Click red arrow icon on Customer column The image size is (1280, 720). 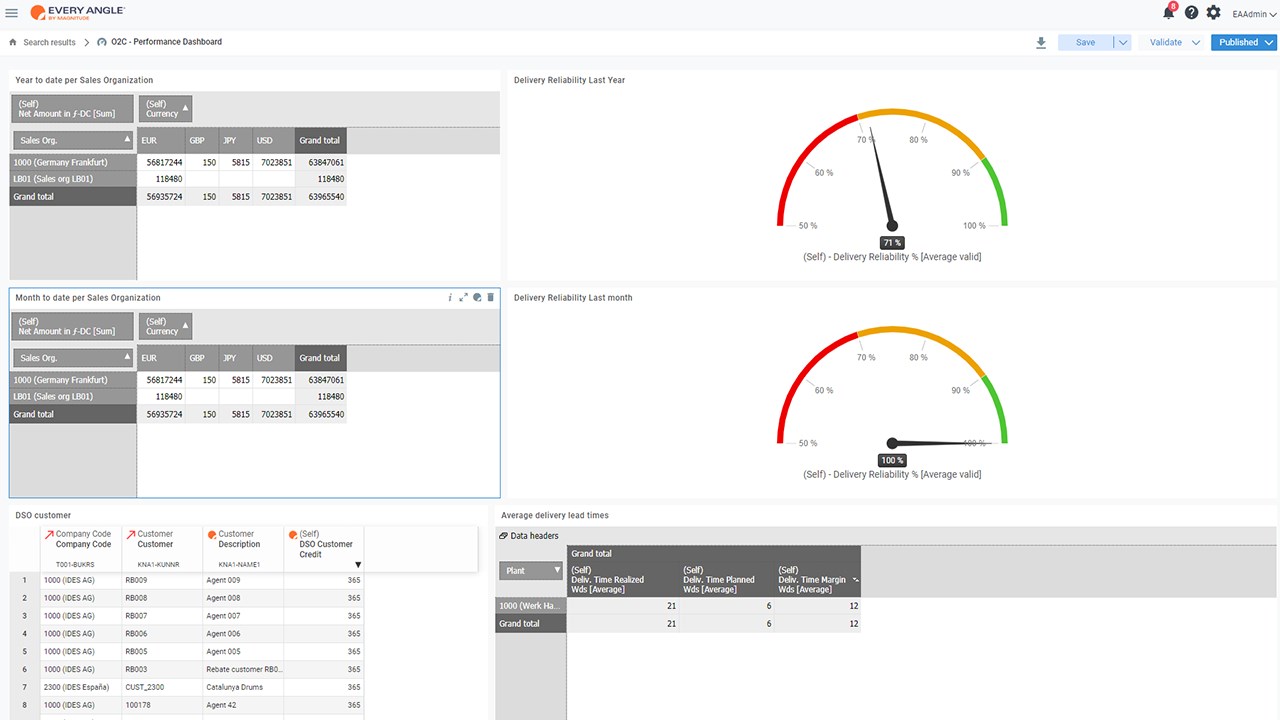coord(130,534)
